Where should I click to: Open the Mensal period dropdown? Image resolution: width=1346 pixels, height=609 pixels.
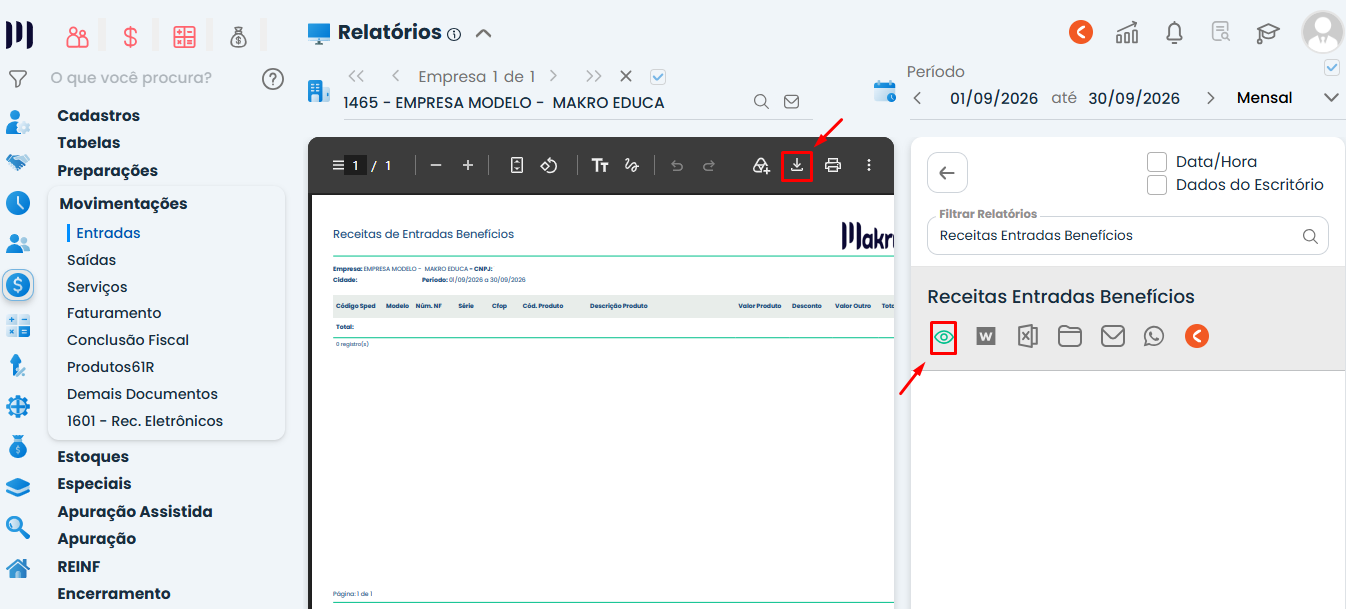click(x=1287, y=98)
